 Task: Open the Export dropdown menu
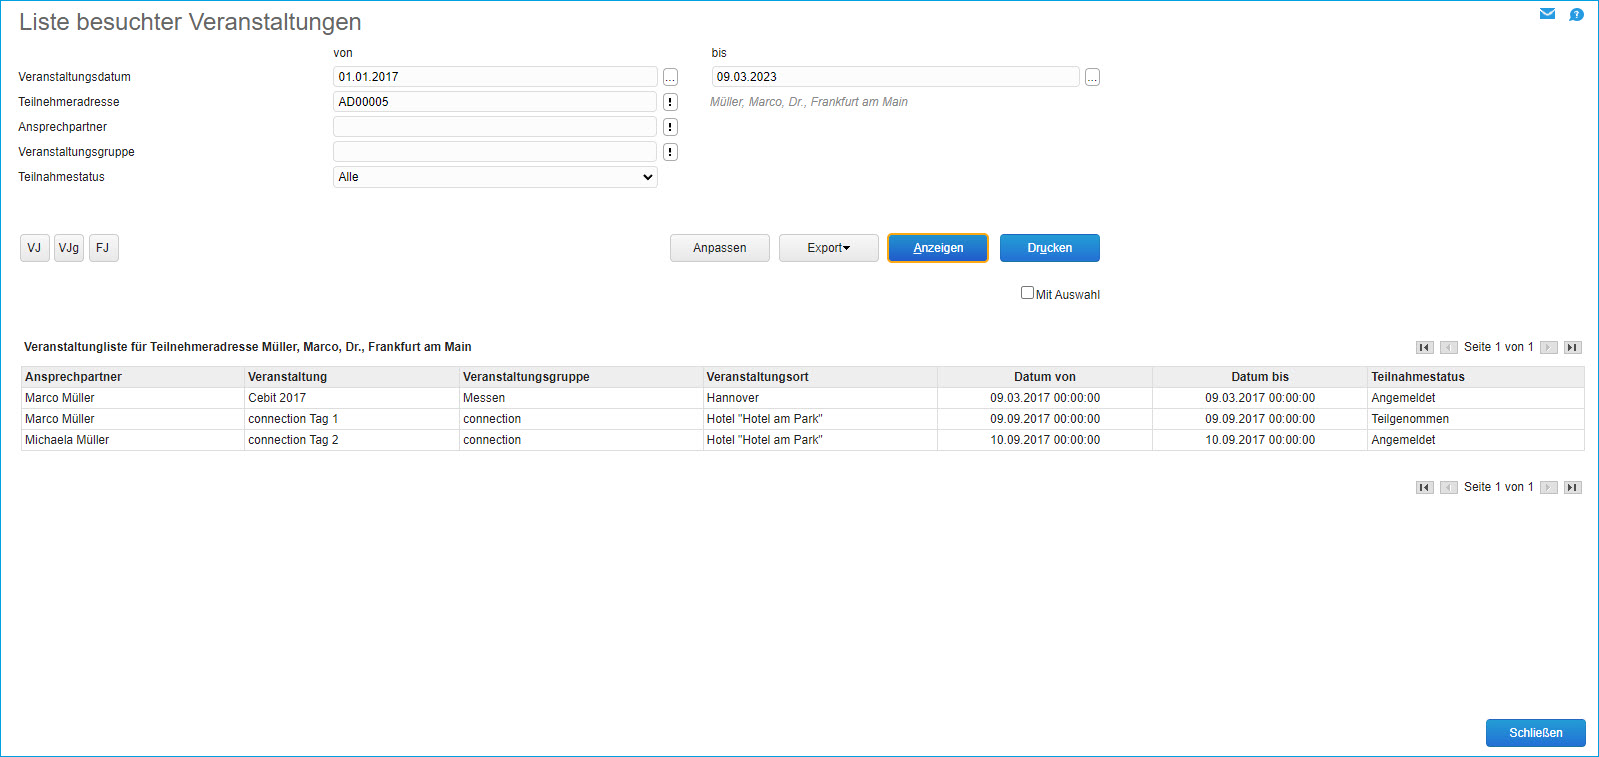click(x=828, y=248)
